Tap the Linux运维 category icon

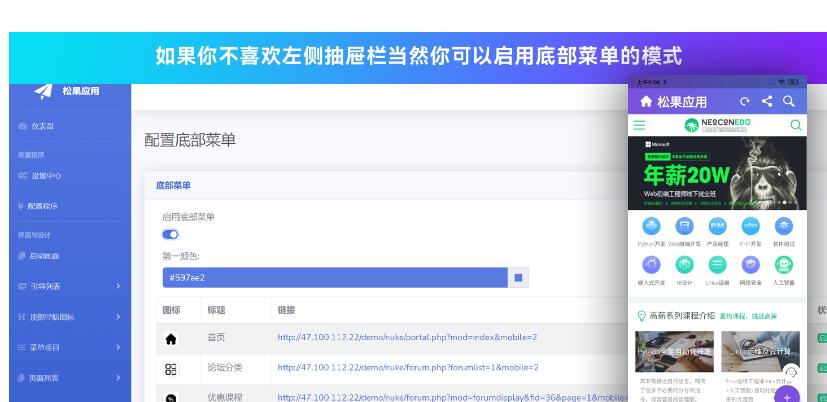click(x=717, y=265)
